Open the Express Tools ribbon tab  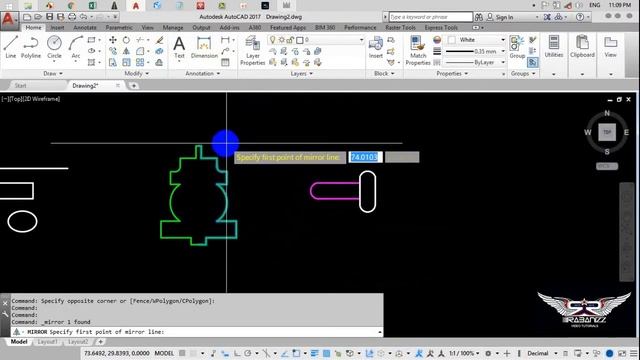pos(441,27)
